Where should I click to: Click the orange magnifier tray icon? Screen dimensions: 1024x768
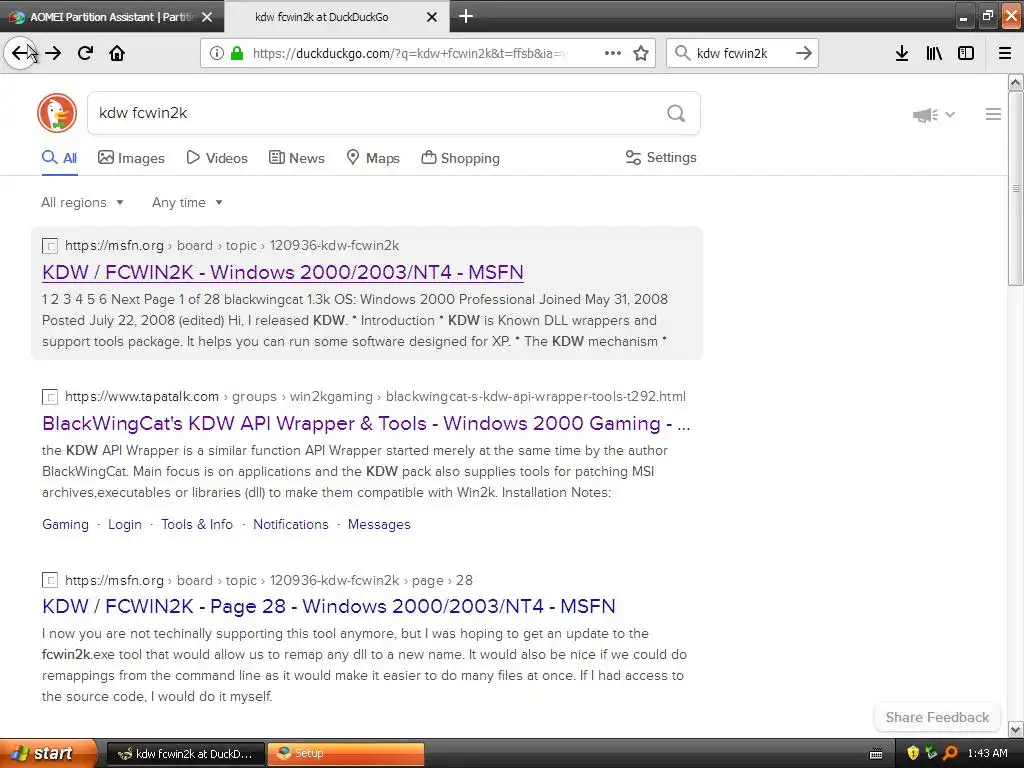(950, 753)
